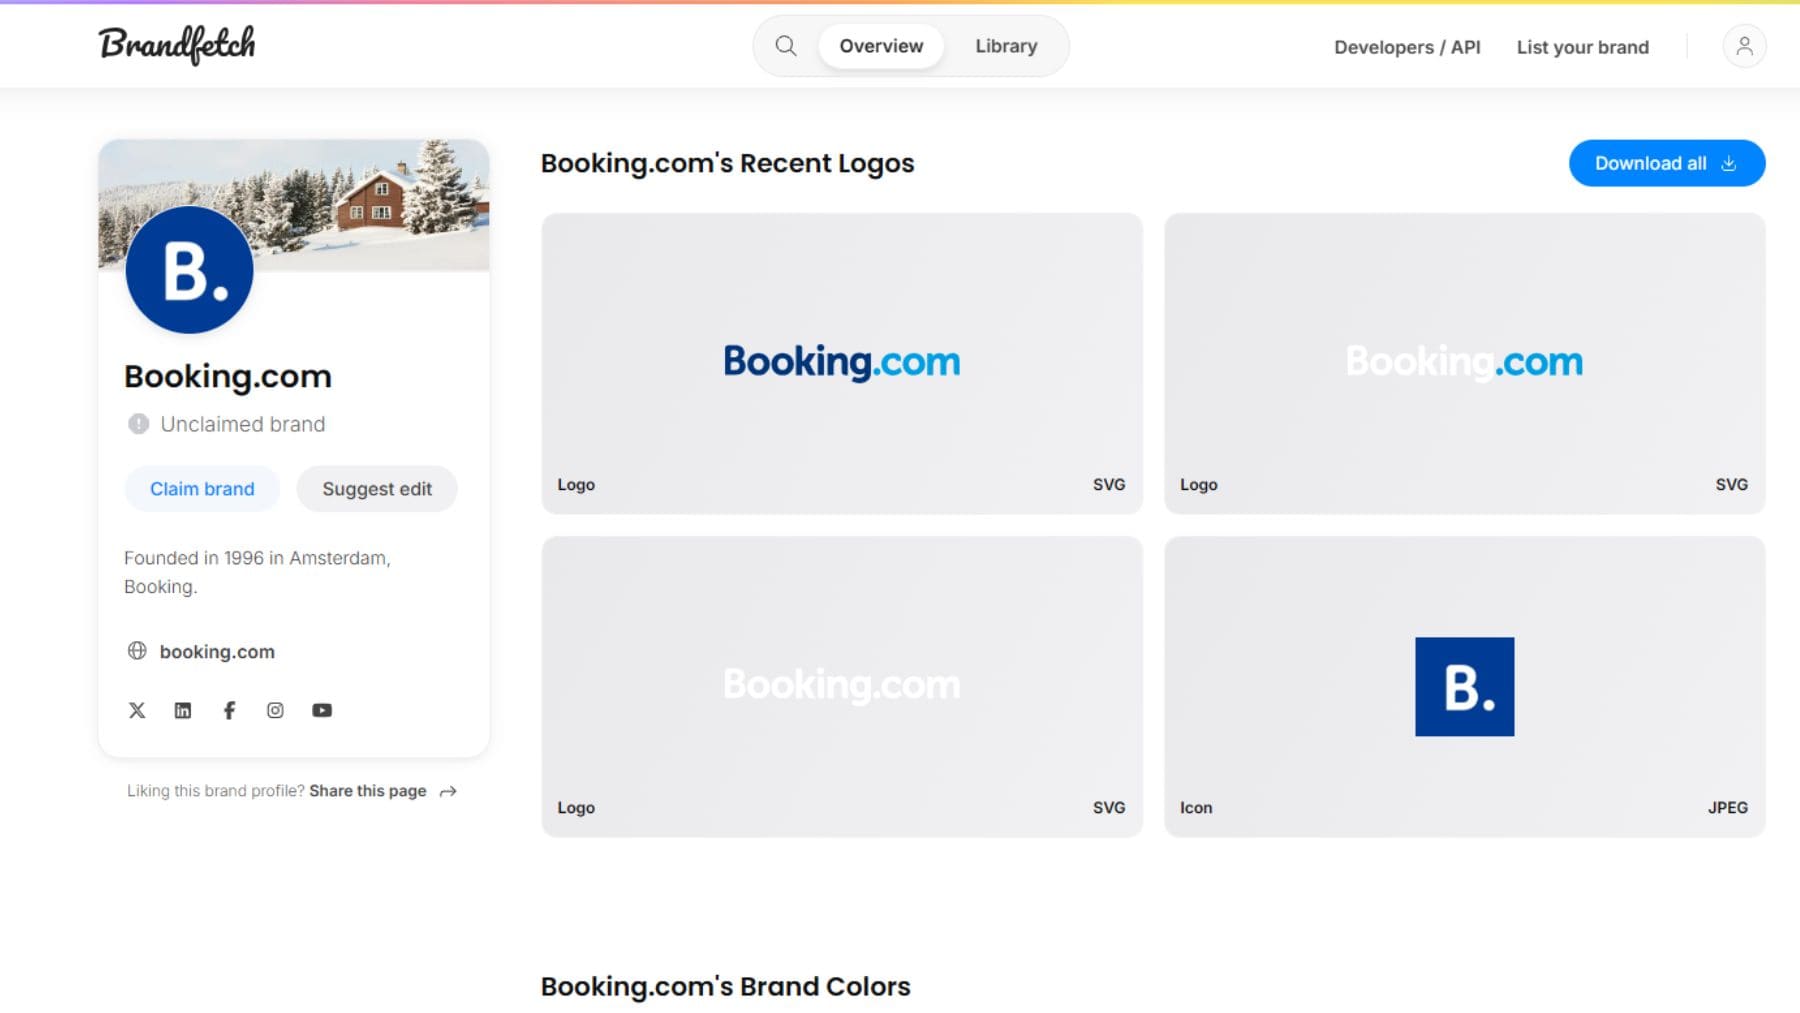The image size is (1800, 1013).
Task: Click the Unclaimed brand info indicator
Action: 137,423
